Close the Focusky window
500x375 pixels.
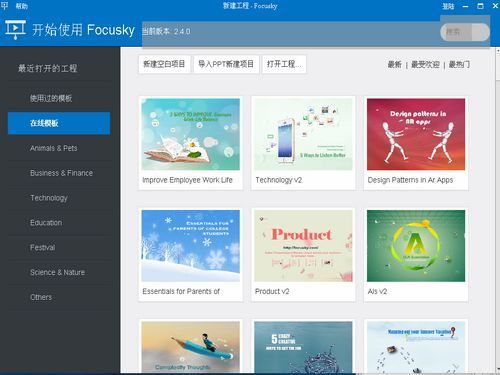coord(495,6)
